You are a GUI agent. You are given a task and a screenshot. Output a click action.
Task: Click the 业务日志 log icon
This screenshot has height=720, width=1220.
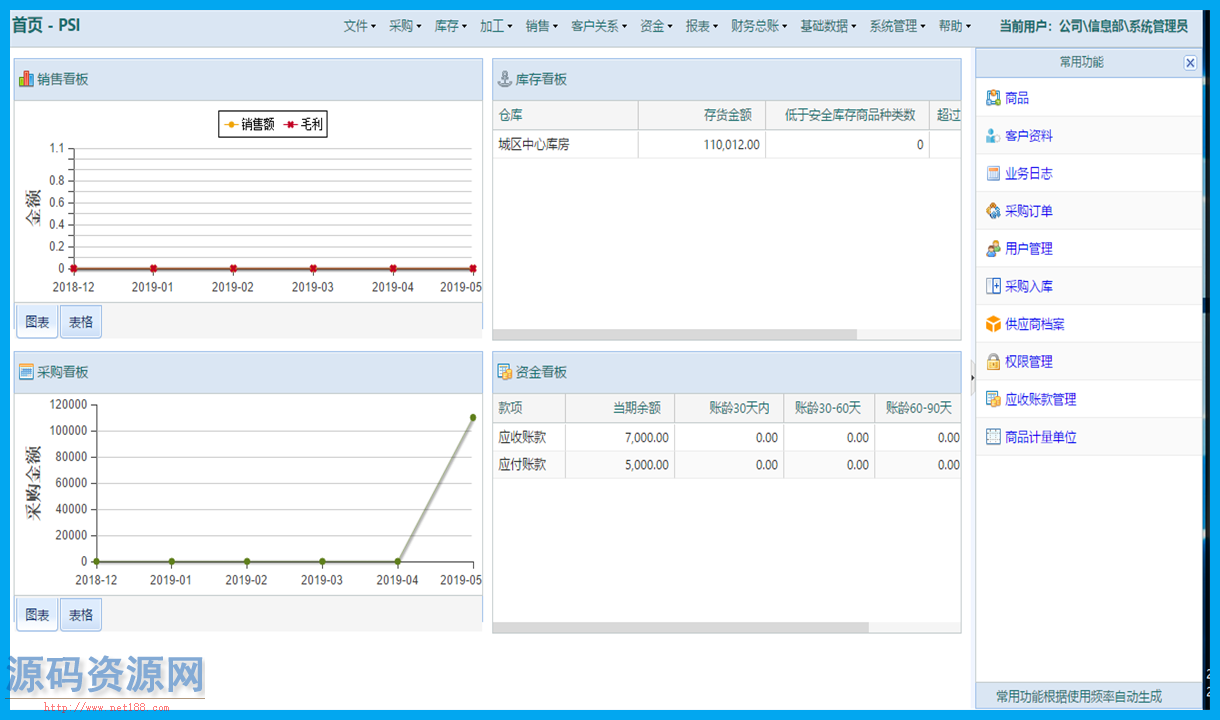(993, 173)
